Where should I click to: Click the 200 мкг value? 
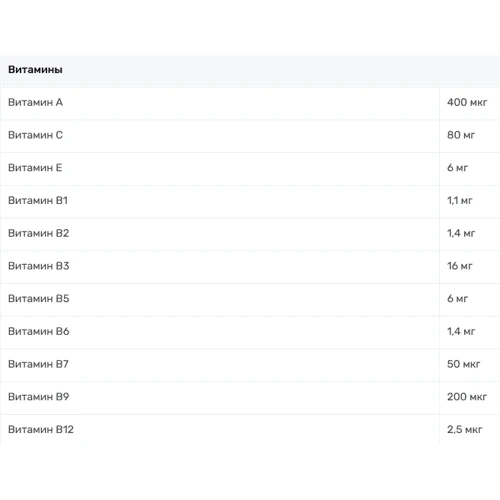click(x=467, y=396)
